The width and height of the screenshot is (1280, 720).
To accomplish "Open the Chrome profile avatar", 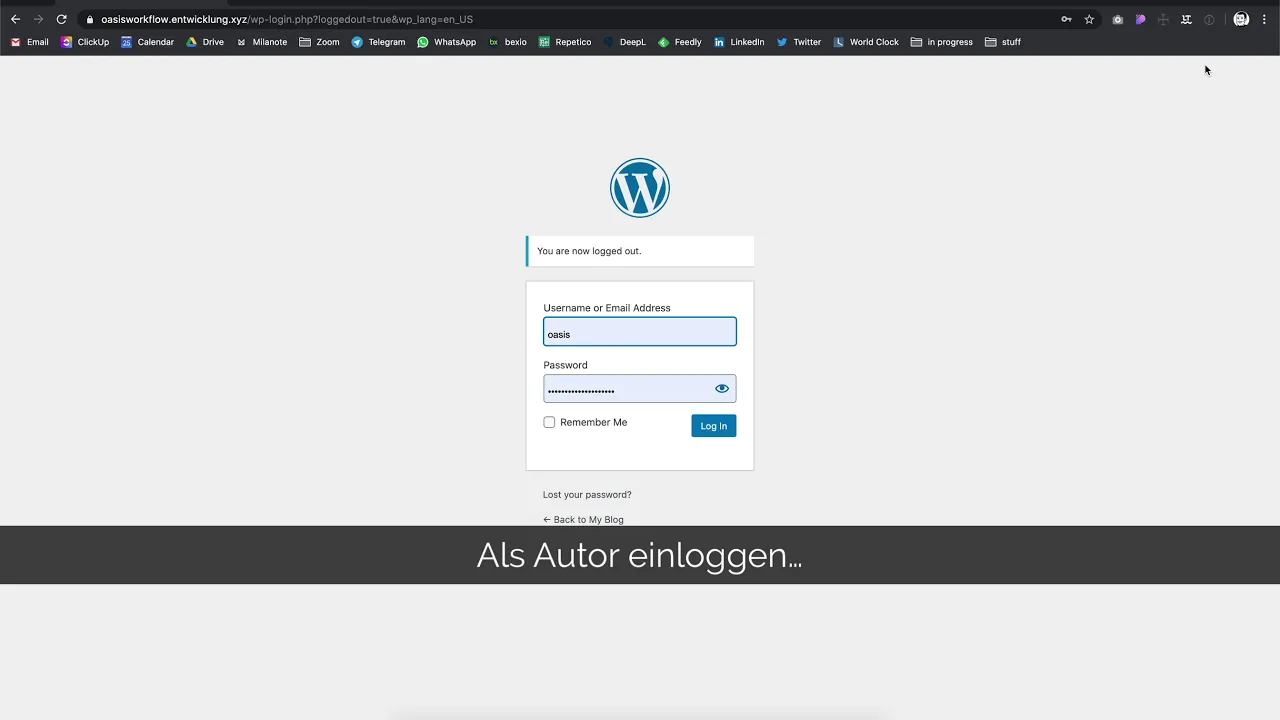I will tap(1241, 19).
